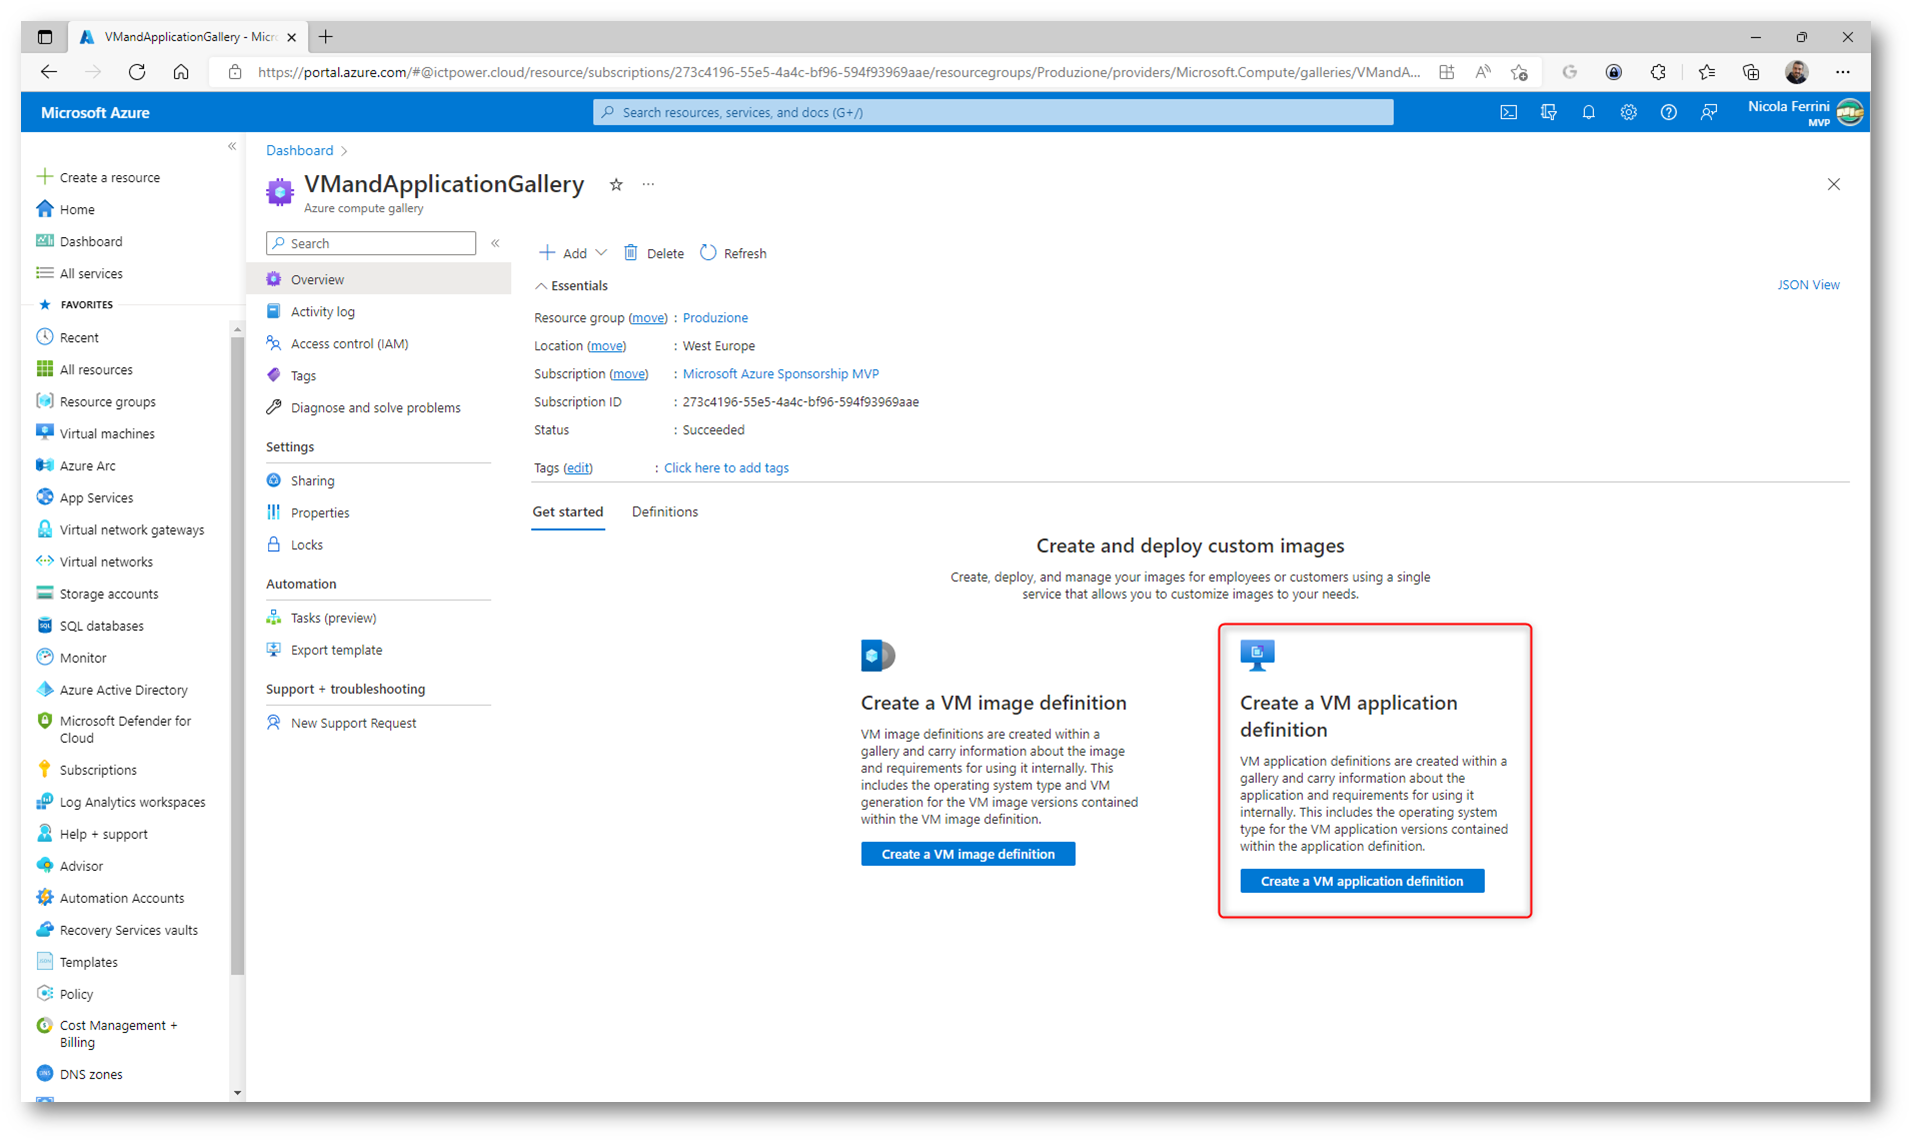The height and width of the screenshot is (1144, 1913).
Task: Open Monitor in favorites
Action: click(x=82, y=657)
